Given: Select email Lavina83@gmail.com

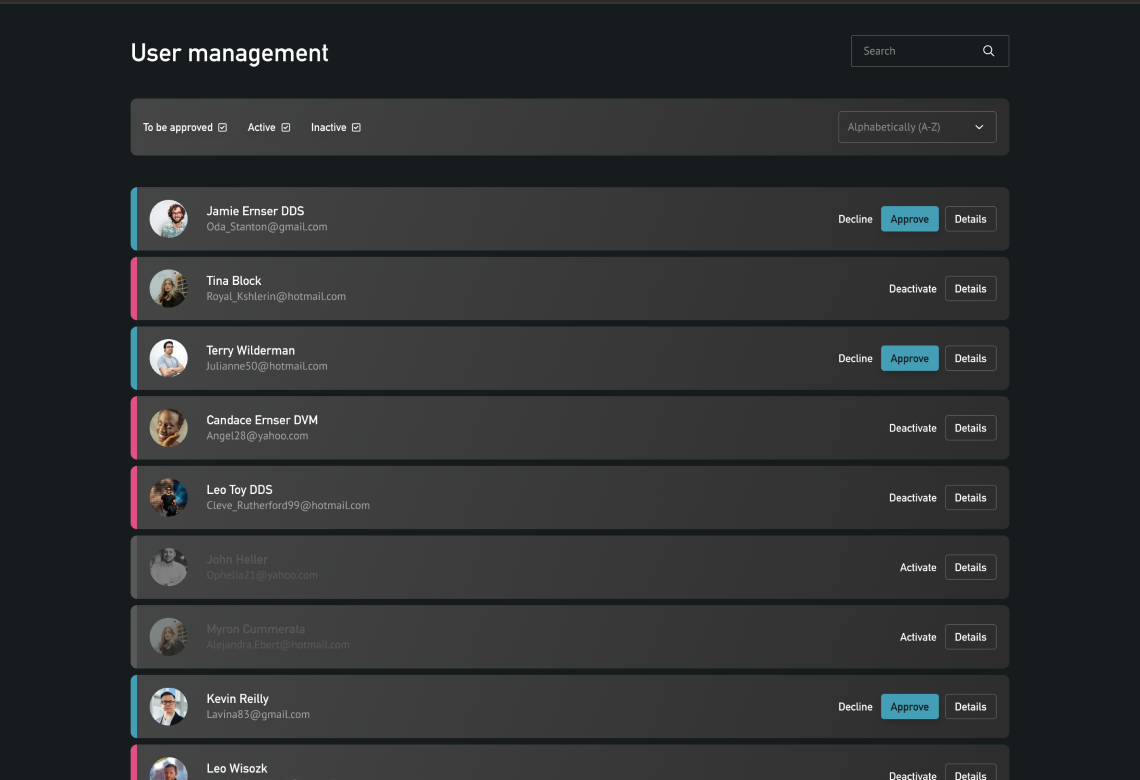Looking at the screenshot, I should point(258,715).
